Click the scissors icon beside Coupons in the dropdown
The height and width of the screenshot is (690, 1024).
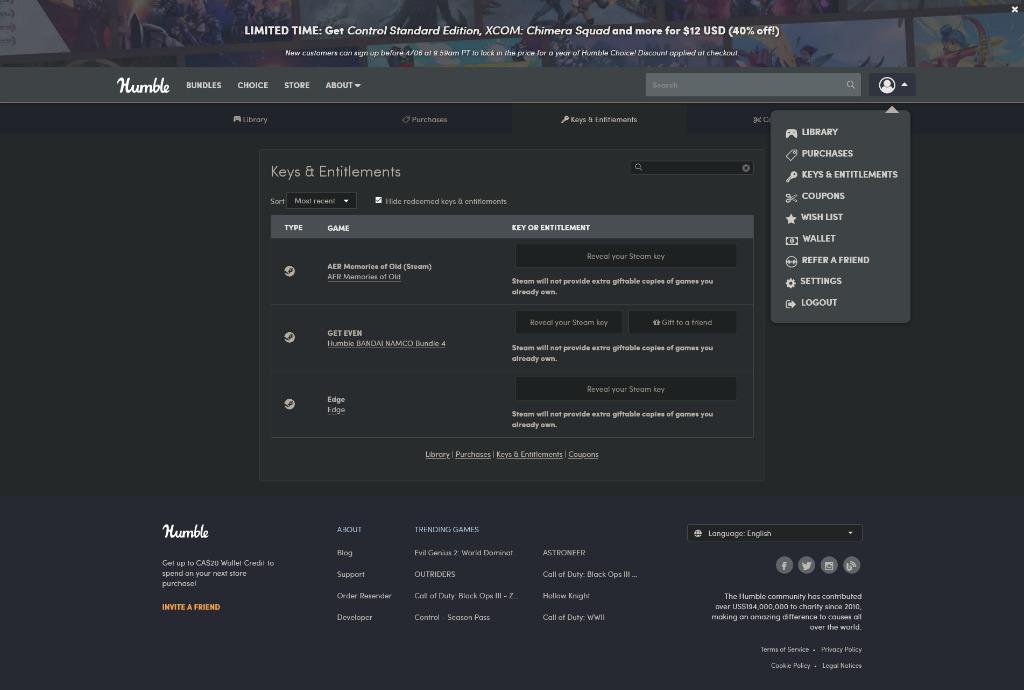click(x=791, y=197)
